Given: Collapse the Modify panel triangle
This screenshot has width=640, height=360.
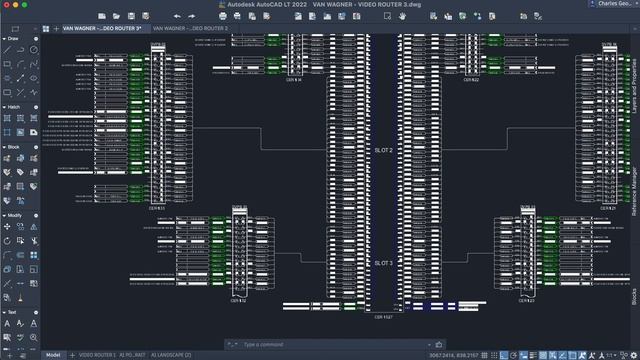Looking at the screenshot, I should point(4,215).
